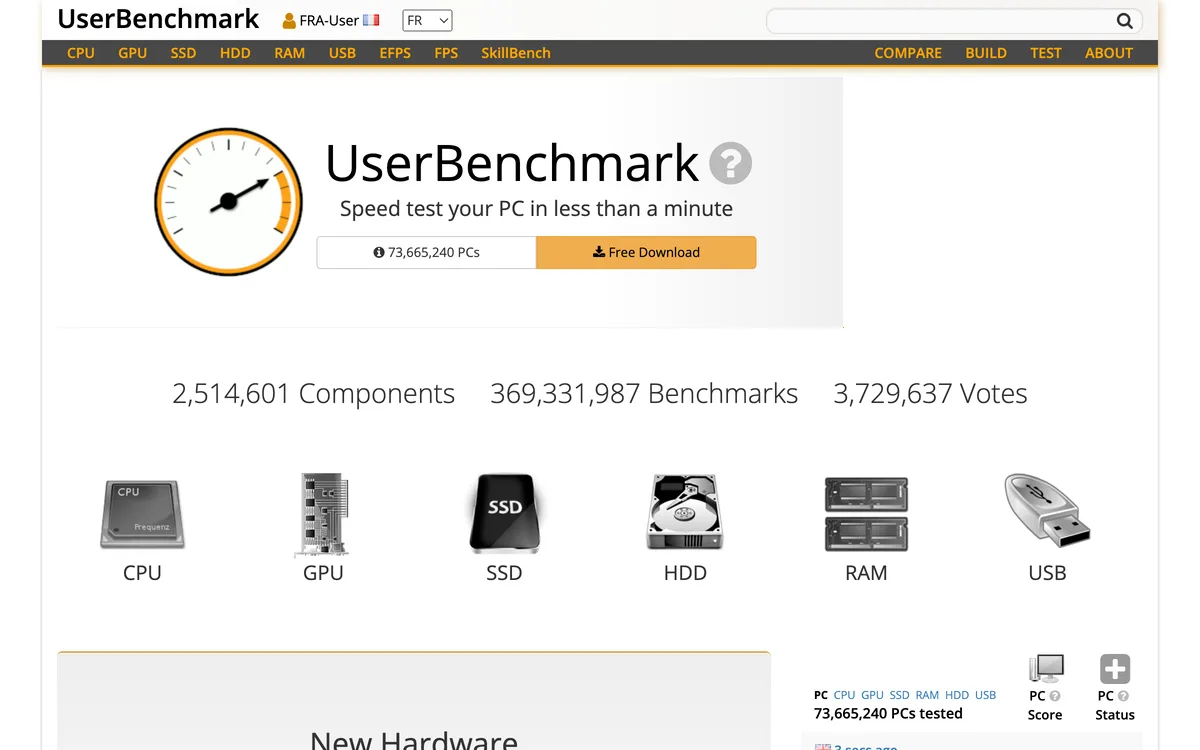Click the question mark help icon beside UserBenchmark title
This screenshot has height=750, width=1200.
click(x=730, y=163)
